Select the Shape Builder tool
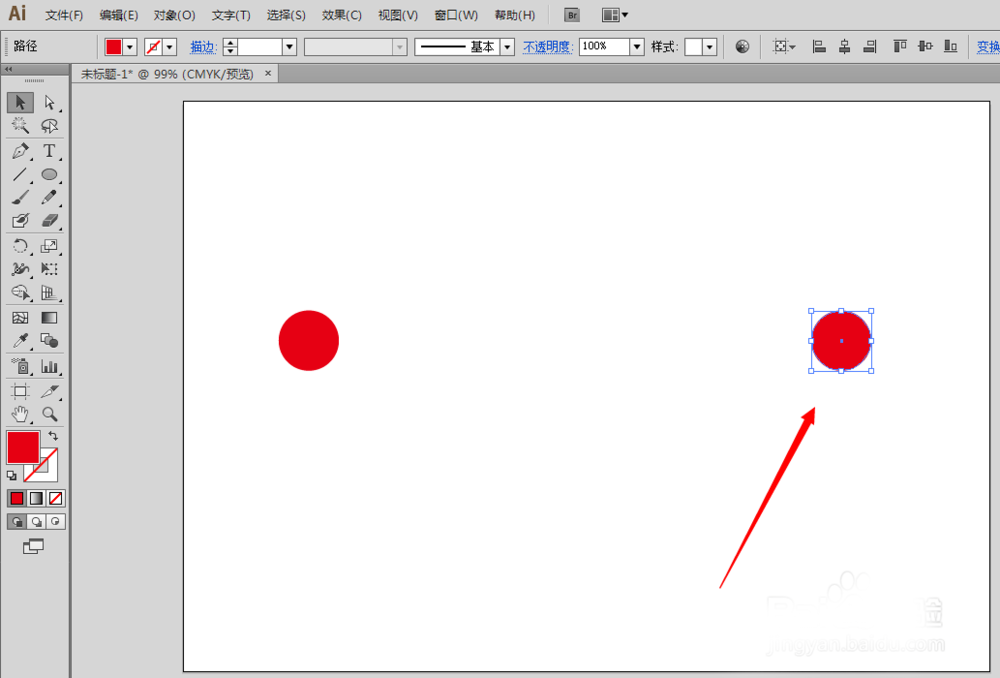 coord(20,293)
